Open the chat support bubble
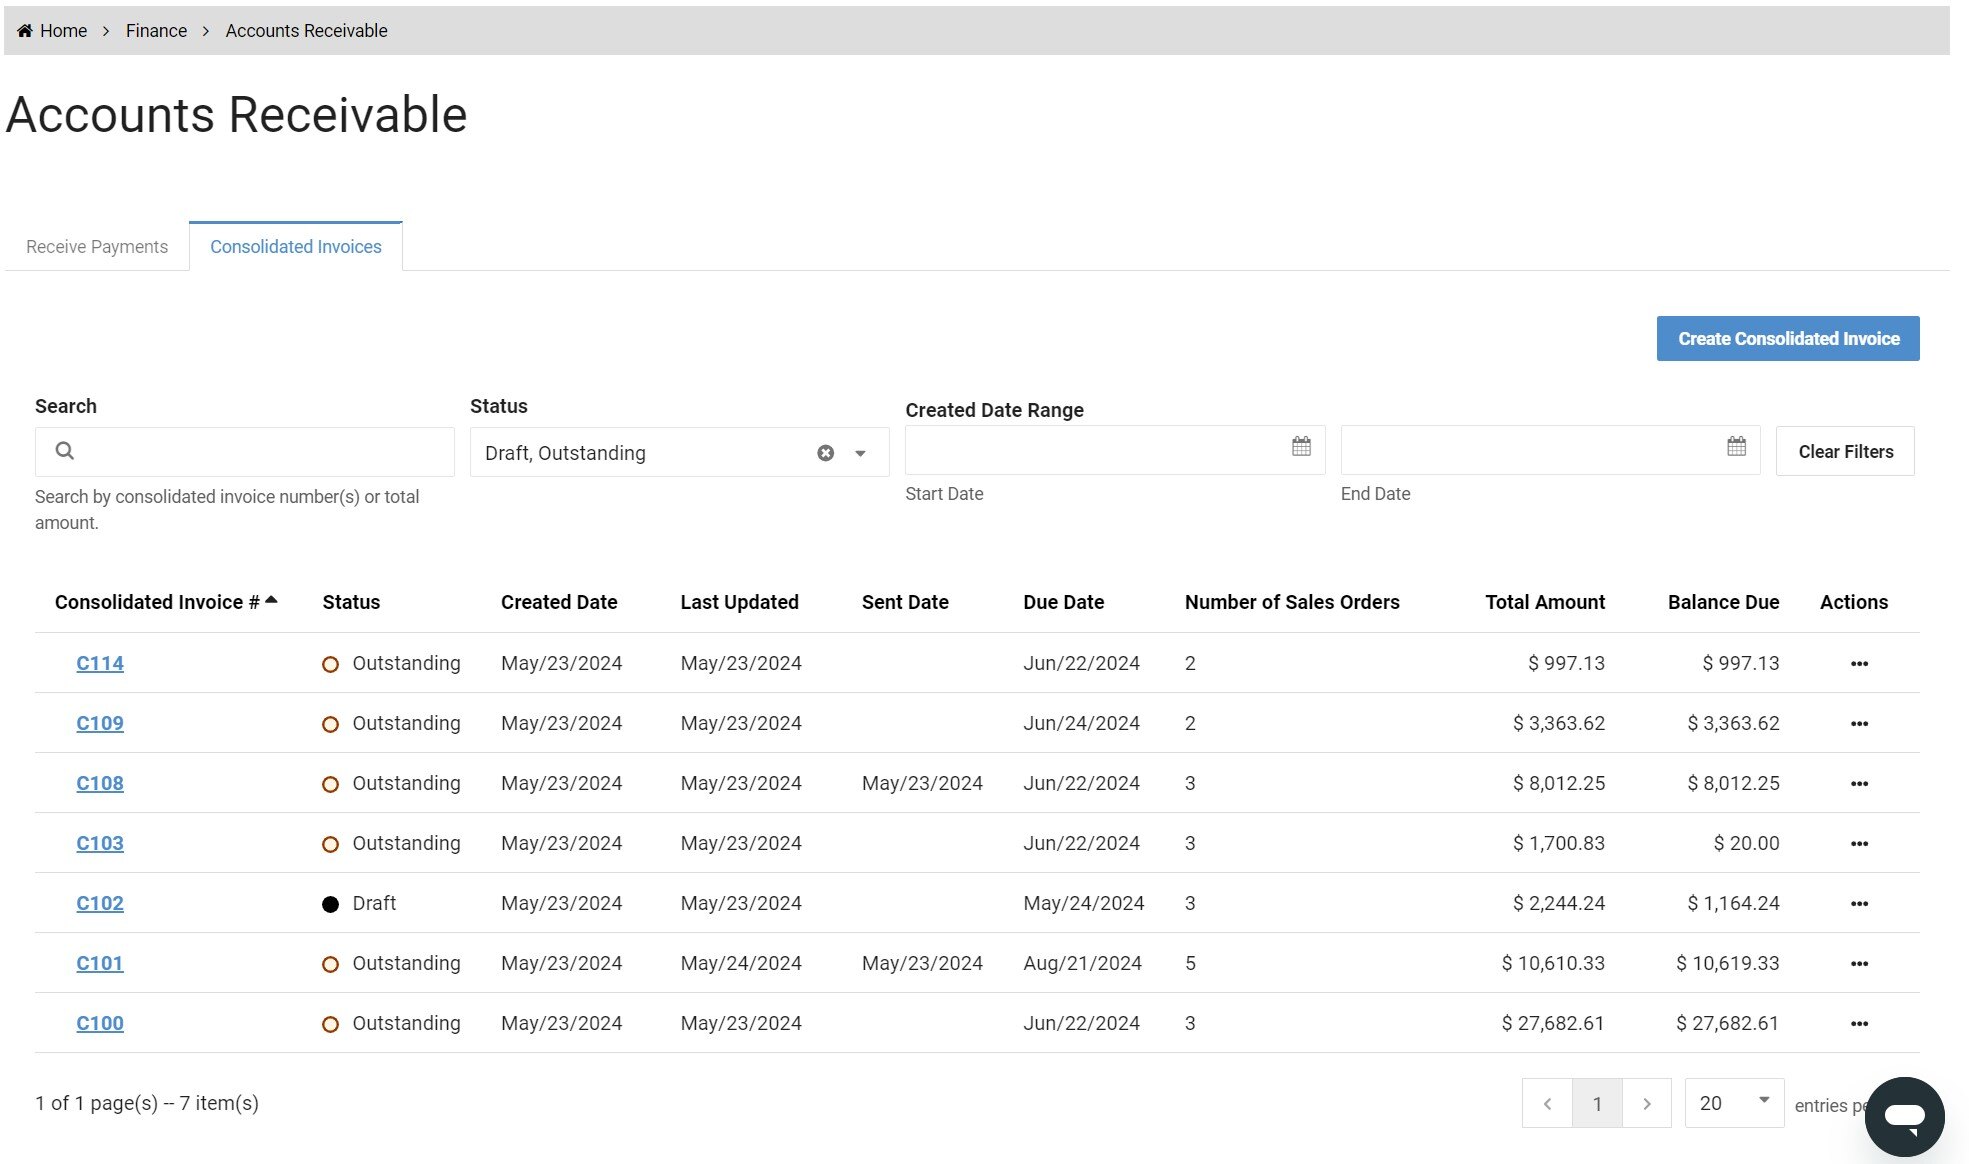 [x=1904, y=1117]
